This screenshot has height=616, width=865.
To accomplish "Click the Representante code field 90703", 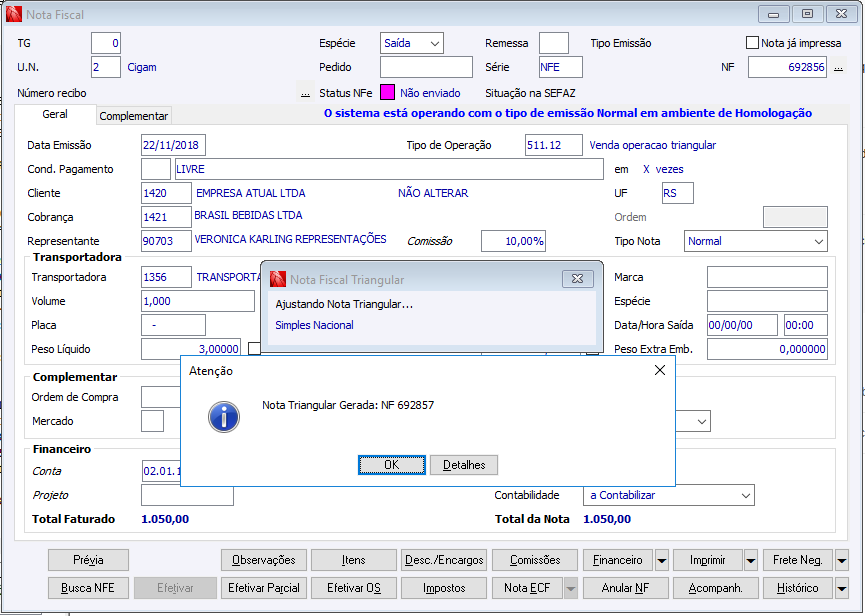I will 166,242.
